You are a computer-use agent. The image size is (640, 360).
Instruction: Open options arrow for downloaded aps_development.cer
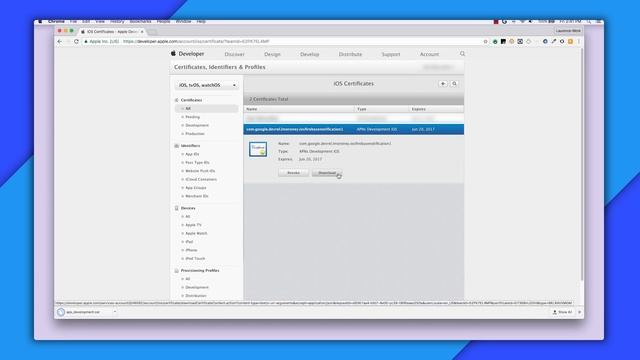point(115,312)
